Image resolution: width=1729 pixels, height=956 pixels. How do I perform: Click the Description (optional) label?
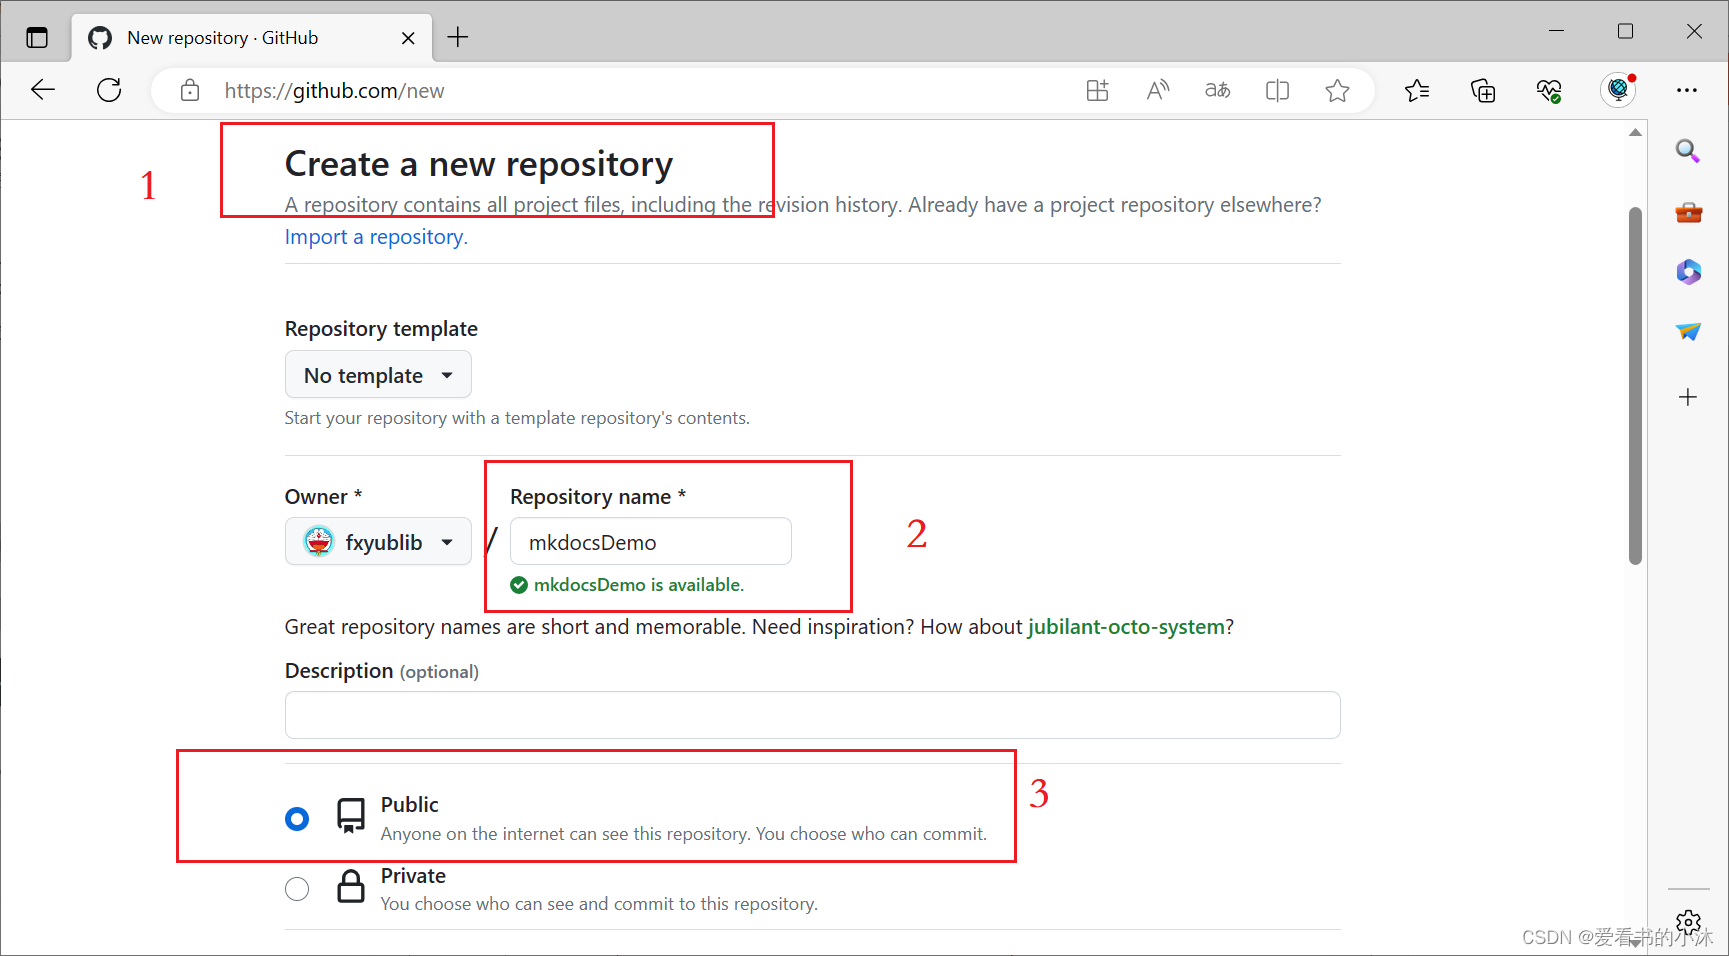pos(382,671)
